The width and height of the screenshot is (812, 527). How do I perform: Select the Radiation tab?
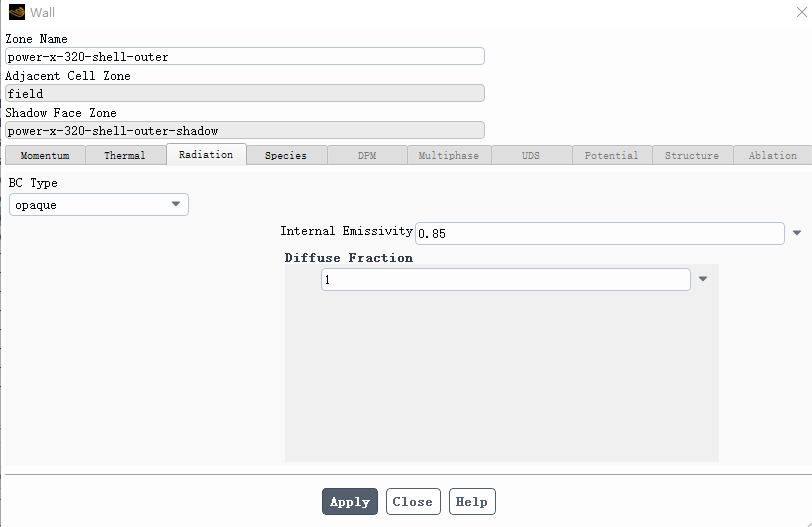coord(206,155)
